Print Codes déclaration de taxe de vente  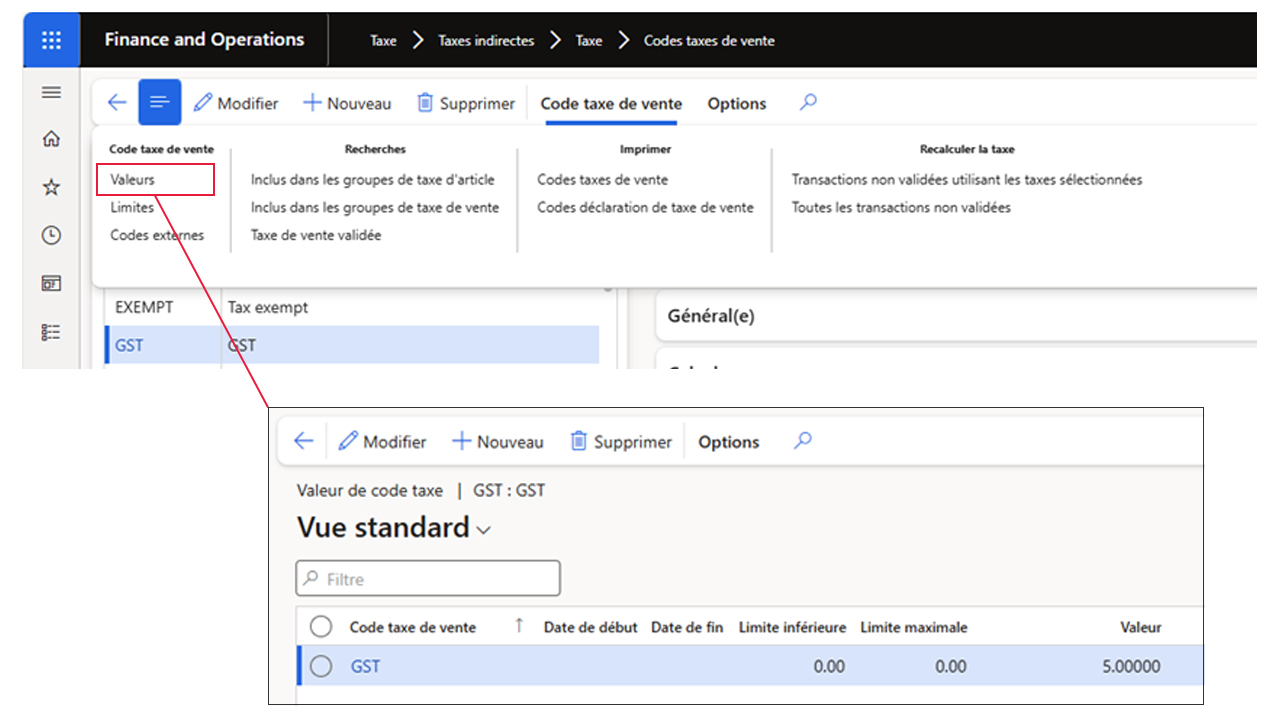tap(646, 207)
